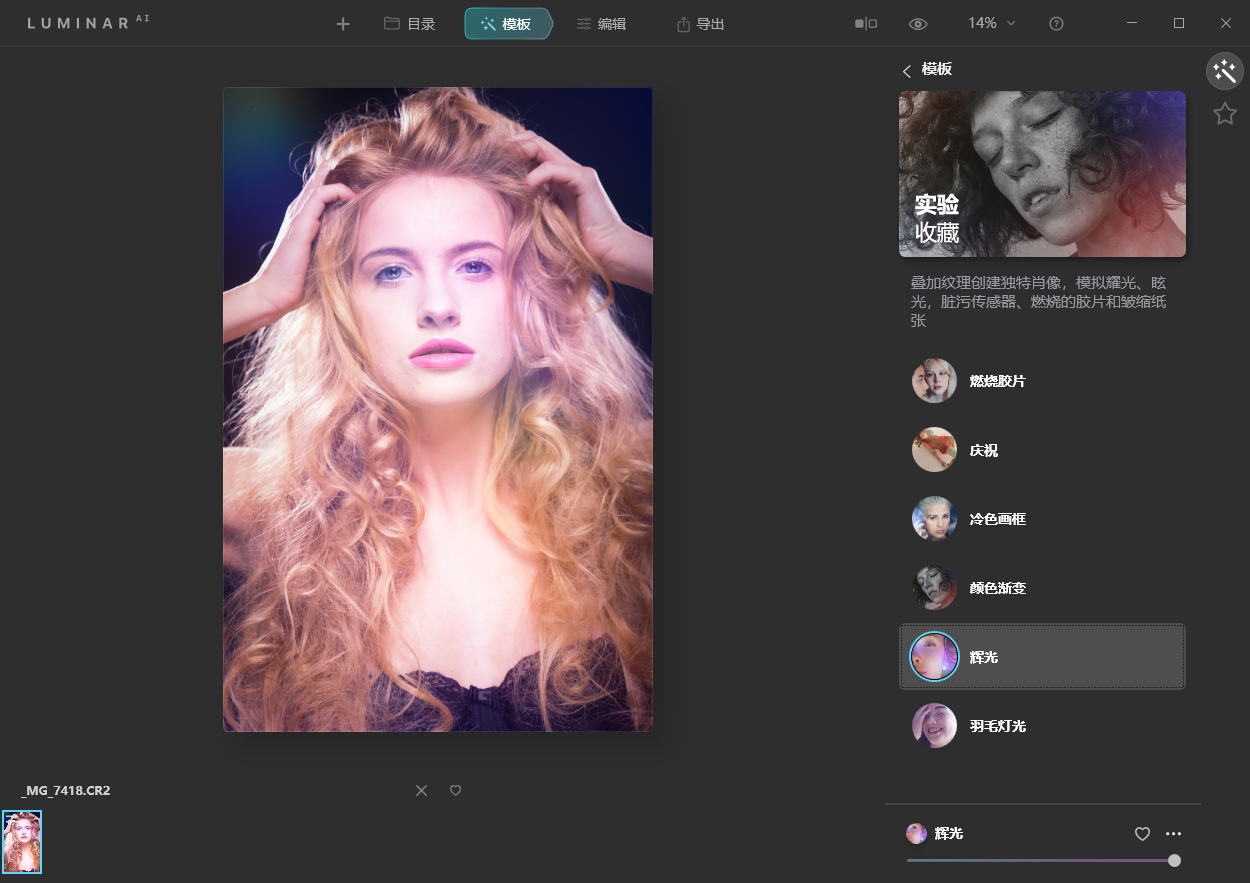Click the heart icon beside the filename
The image size is (1250, 883).
[x=455, y=791]
